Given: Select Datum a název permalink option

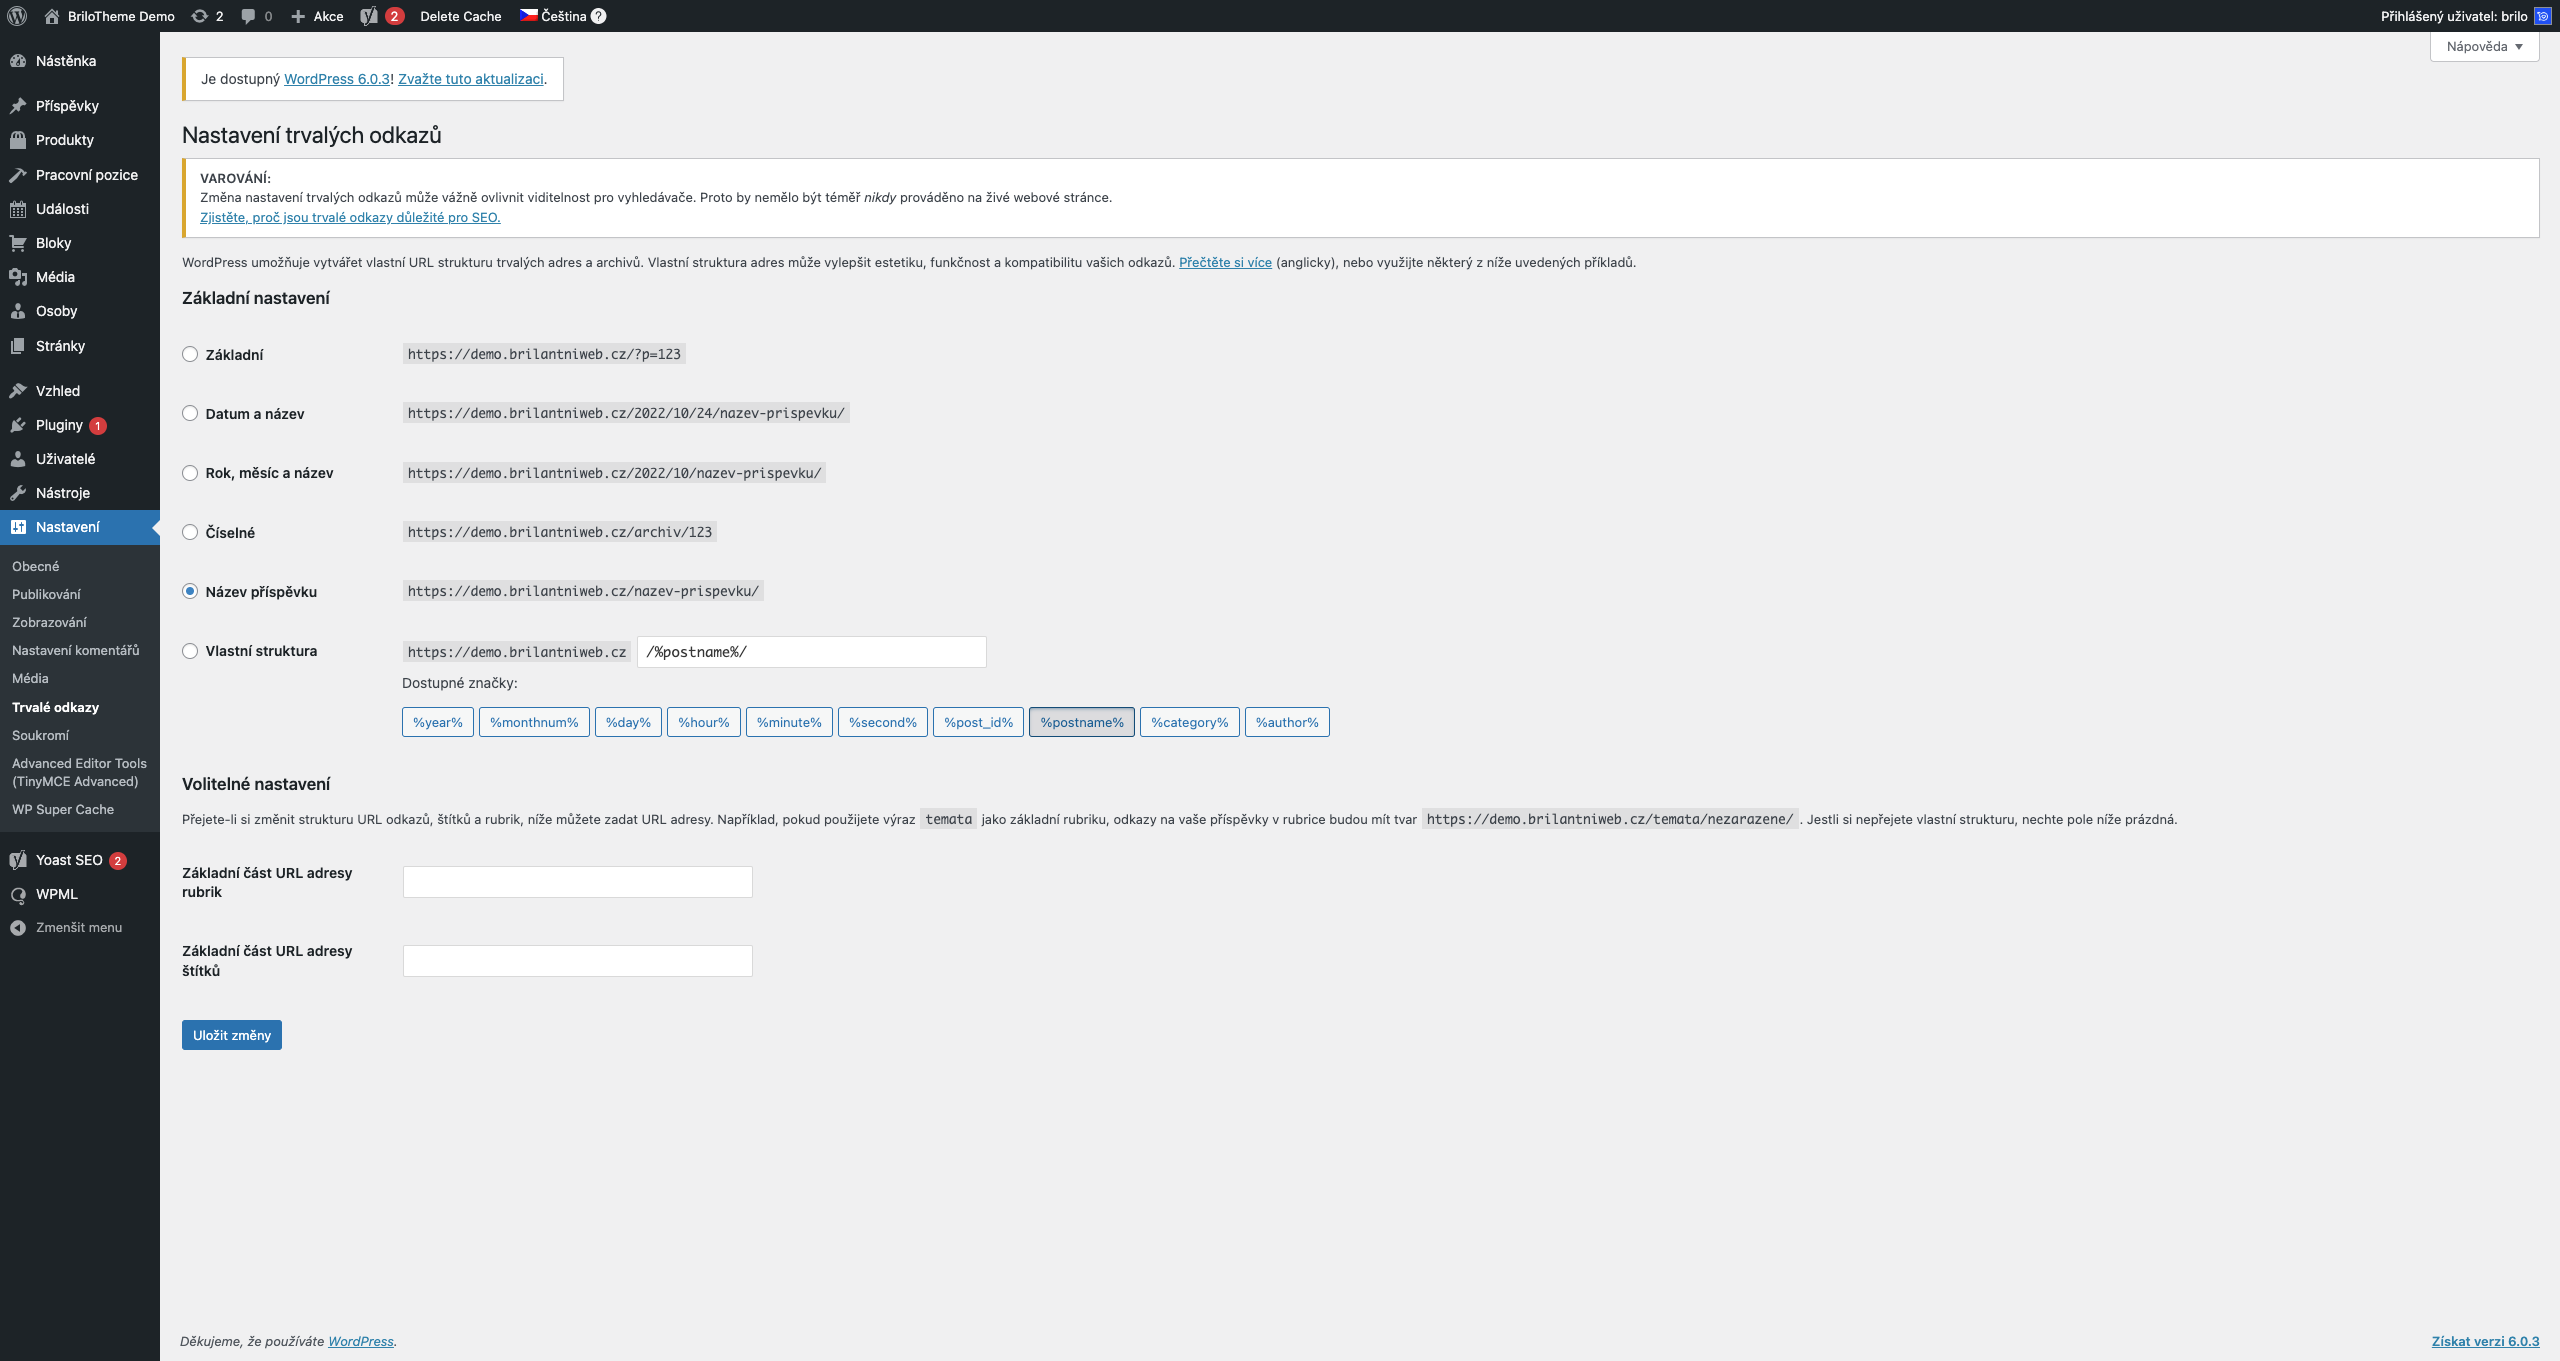Looking at the screenshot, I should tap(190, 413).
